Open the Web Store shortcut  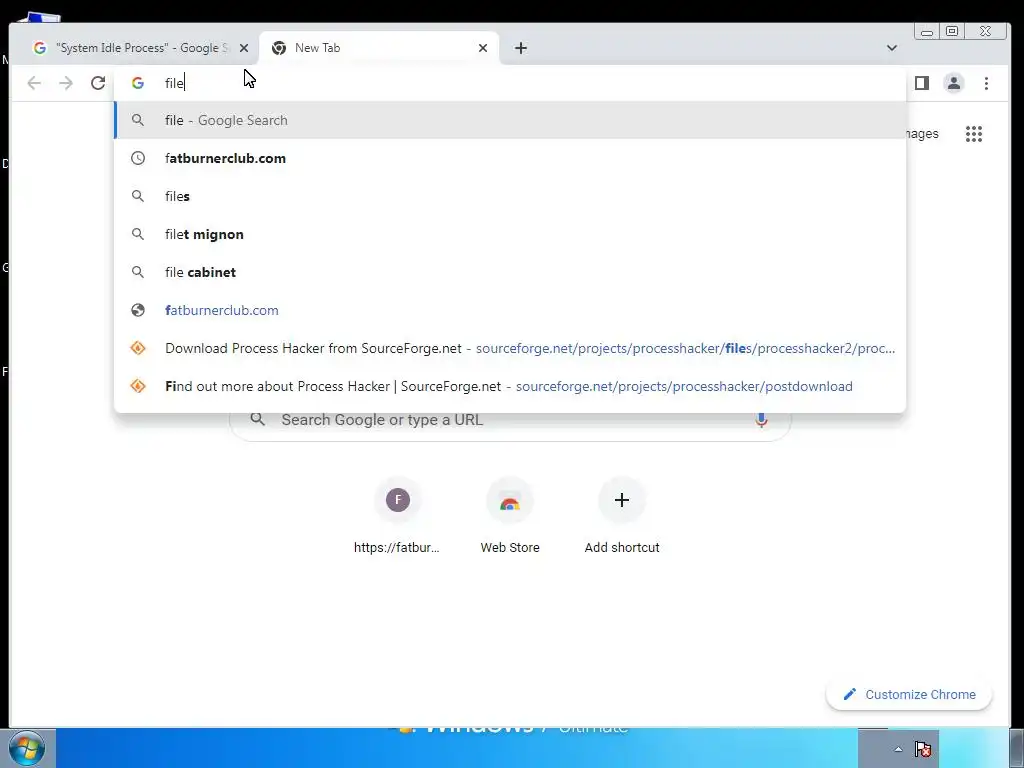tap(510, 518)
